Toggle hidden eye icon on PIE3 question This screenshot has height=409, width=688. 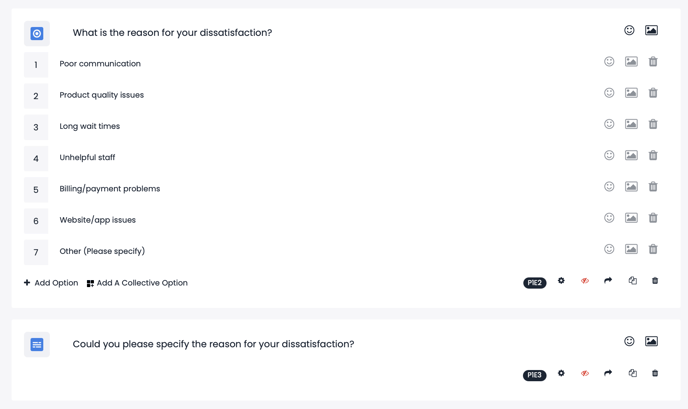(585, 373)
